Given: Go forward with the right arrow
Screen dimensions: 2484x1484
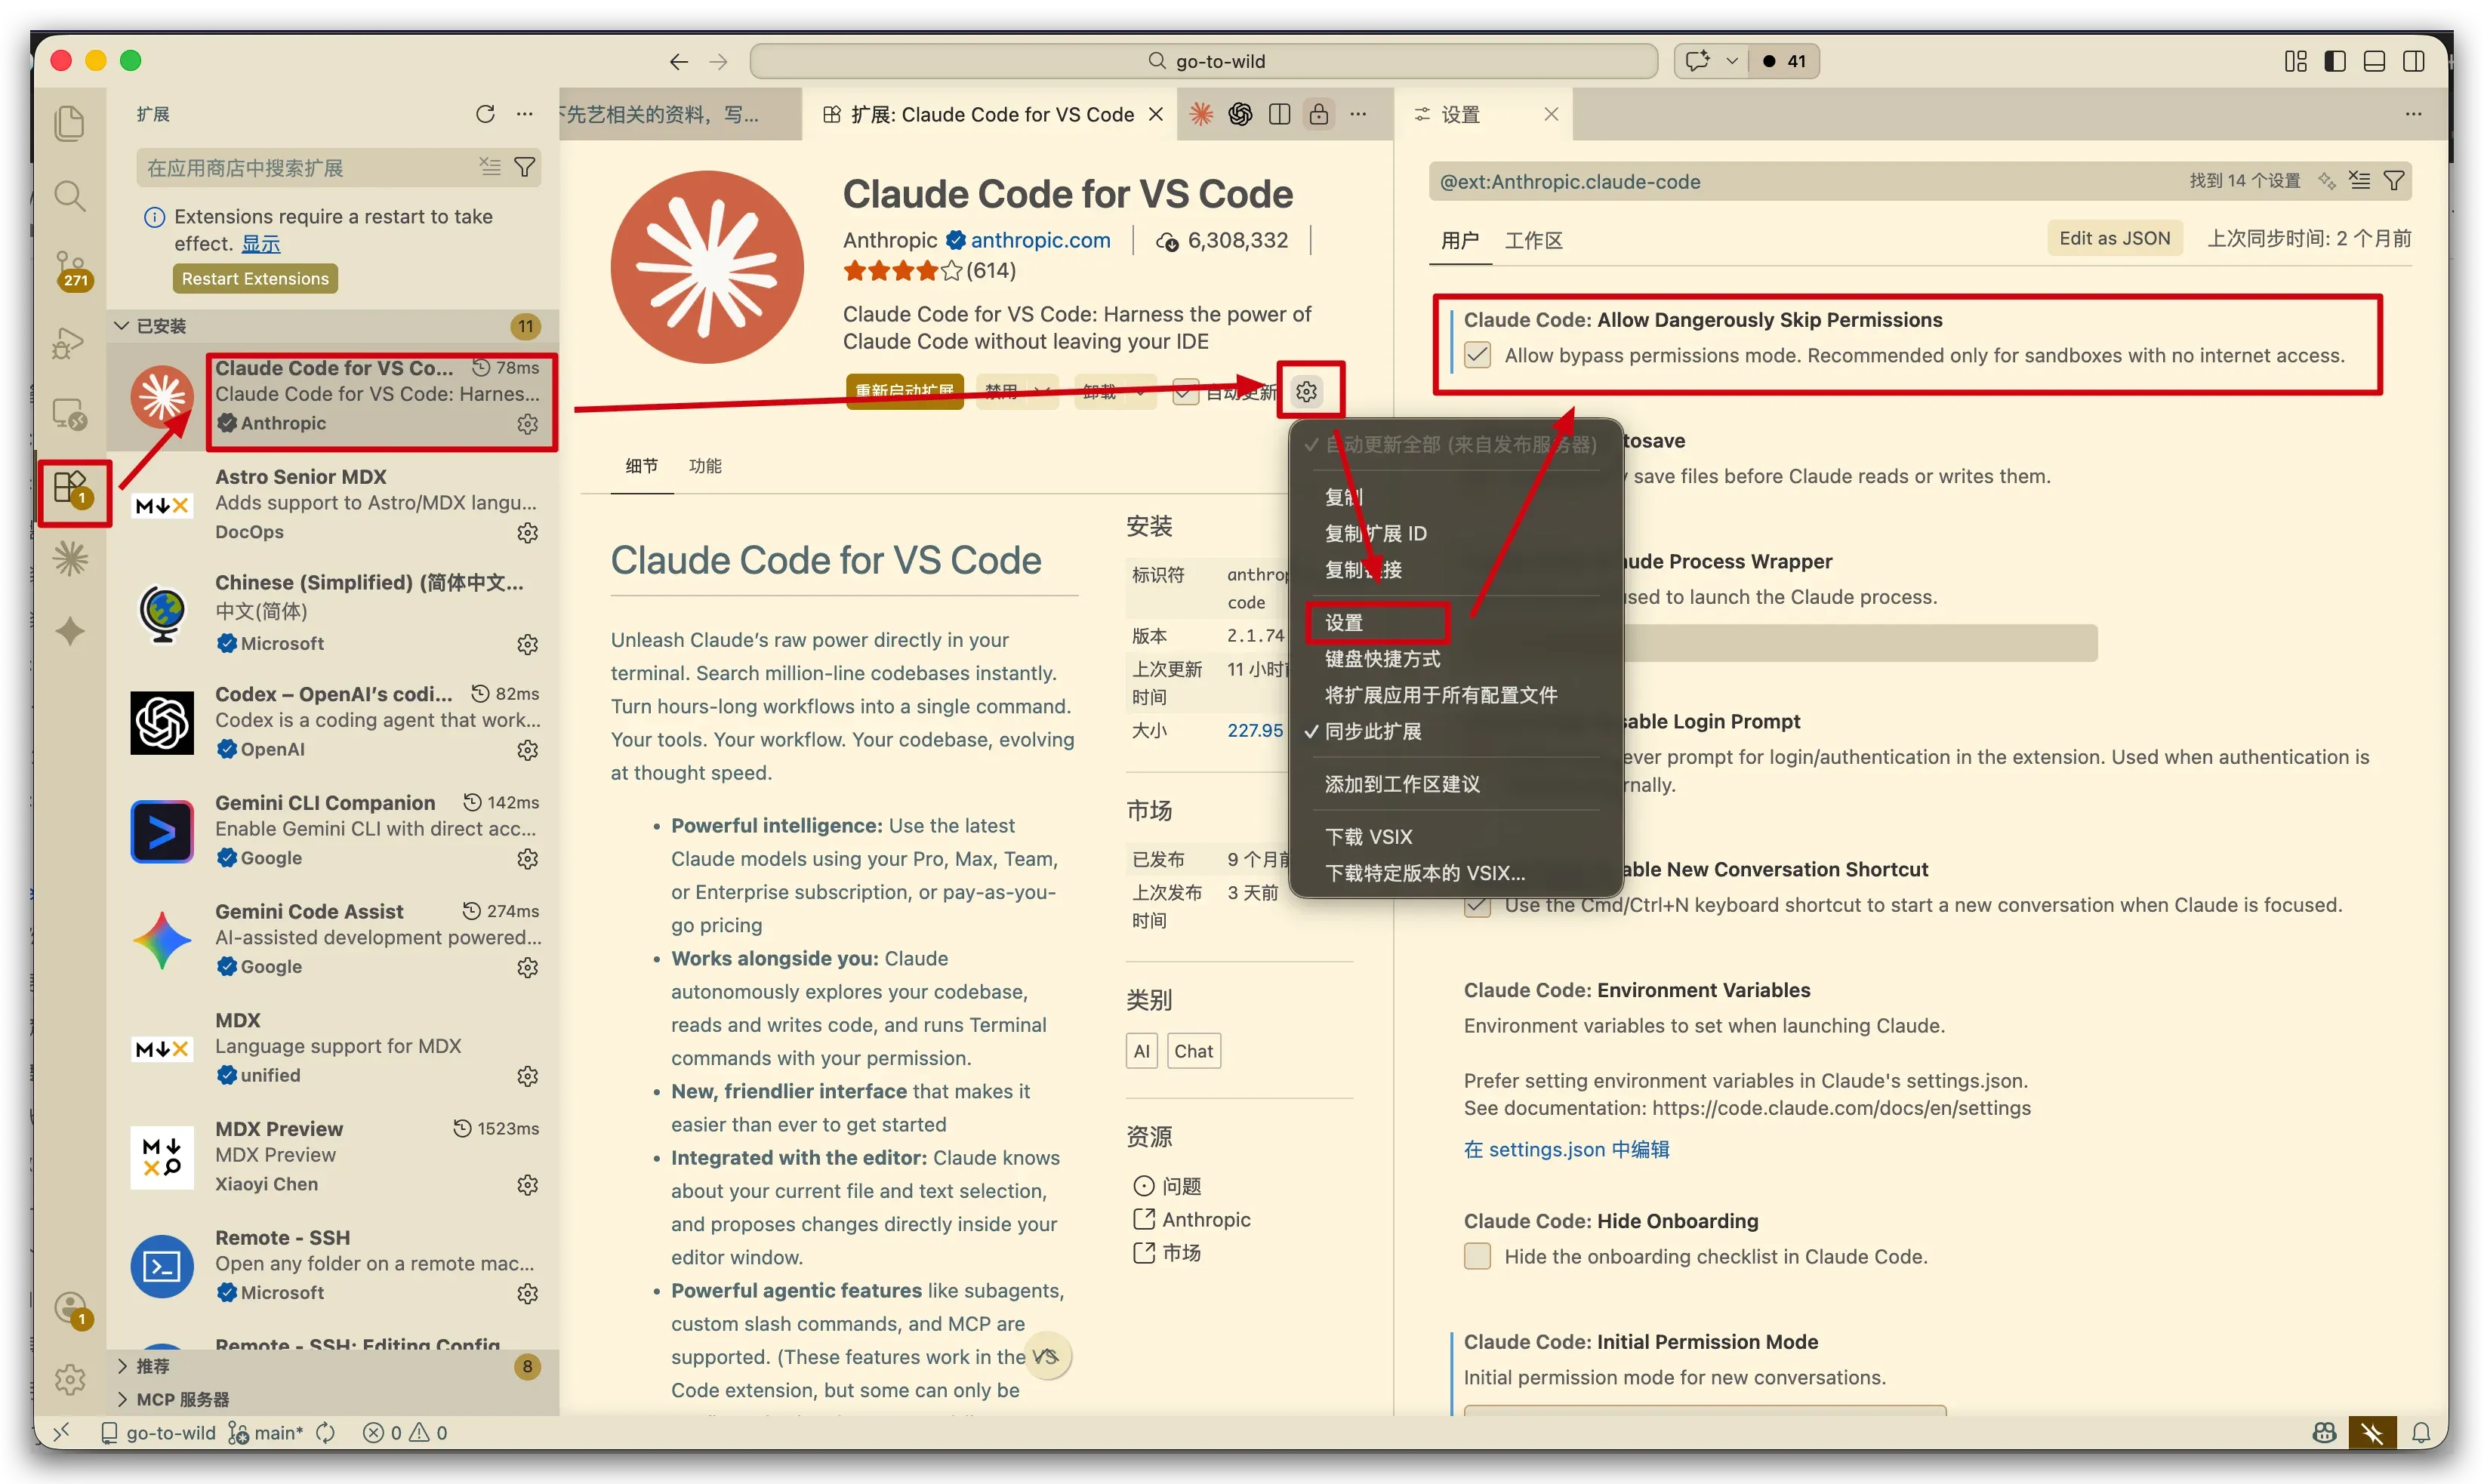Looking at the screenshot, I should click(x=718, y=61).
